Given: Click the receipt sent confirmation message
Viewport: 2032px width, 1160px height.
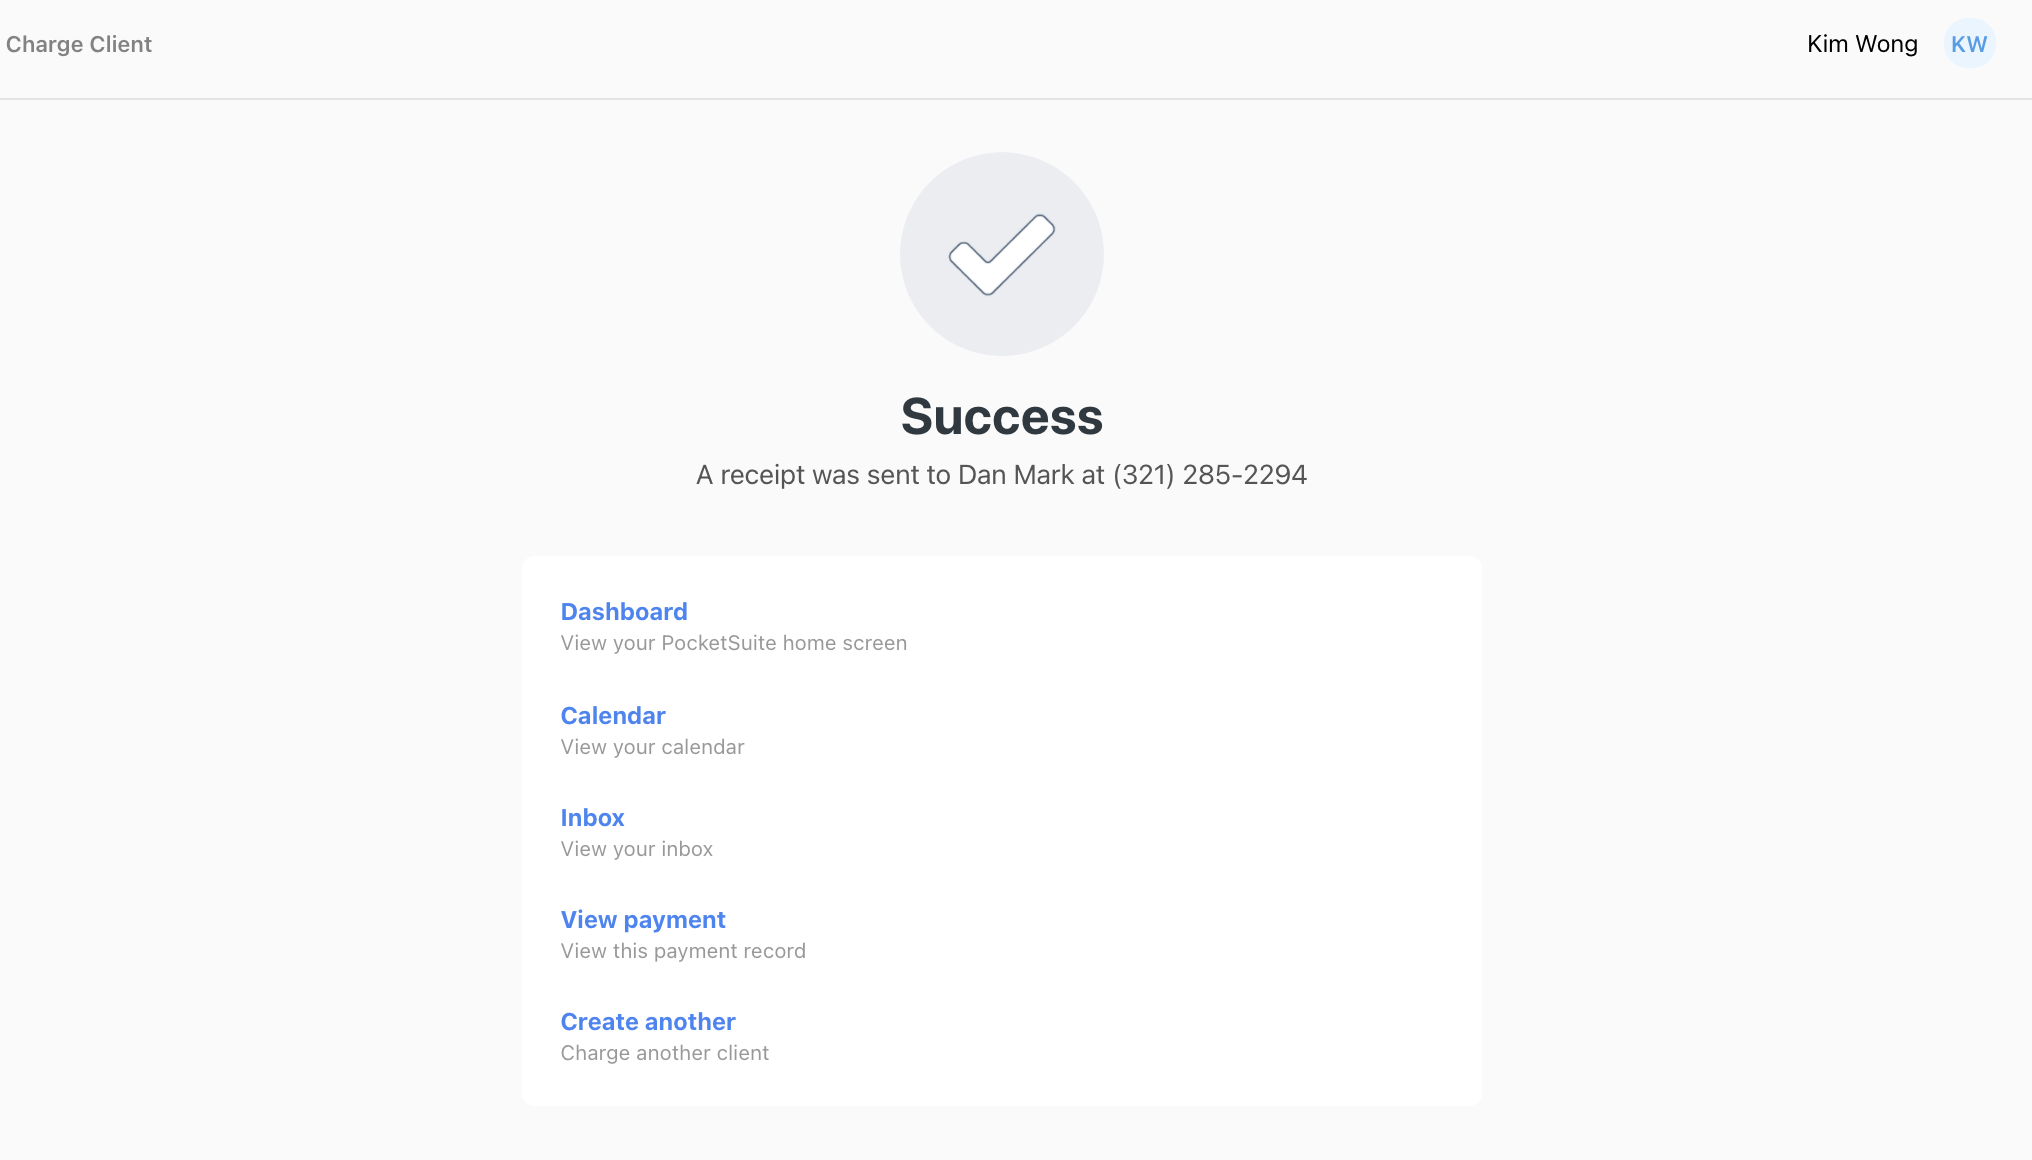Looking at the screenshot, I should [1001, 475].
